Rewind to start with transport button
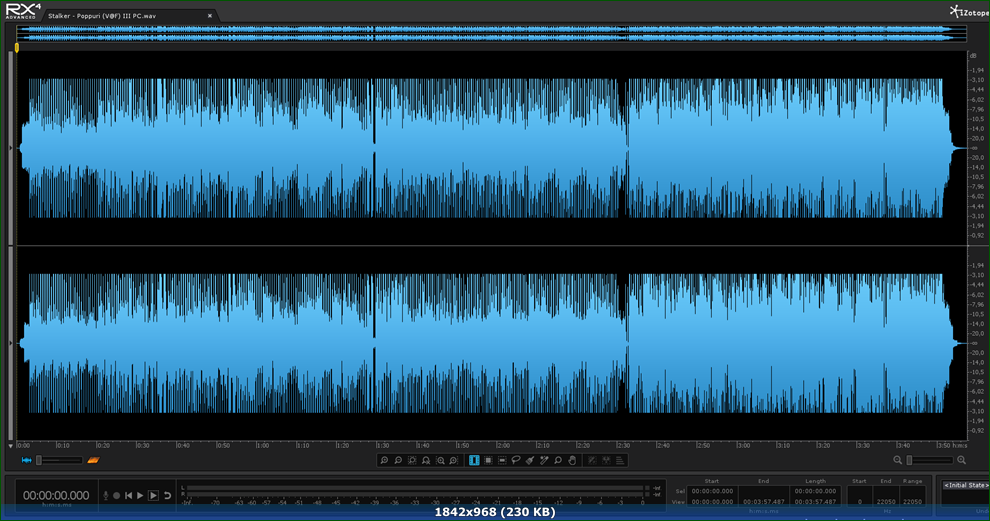Screen dimensions: 990x521 click(x=128, y=496)
